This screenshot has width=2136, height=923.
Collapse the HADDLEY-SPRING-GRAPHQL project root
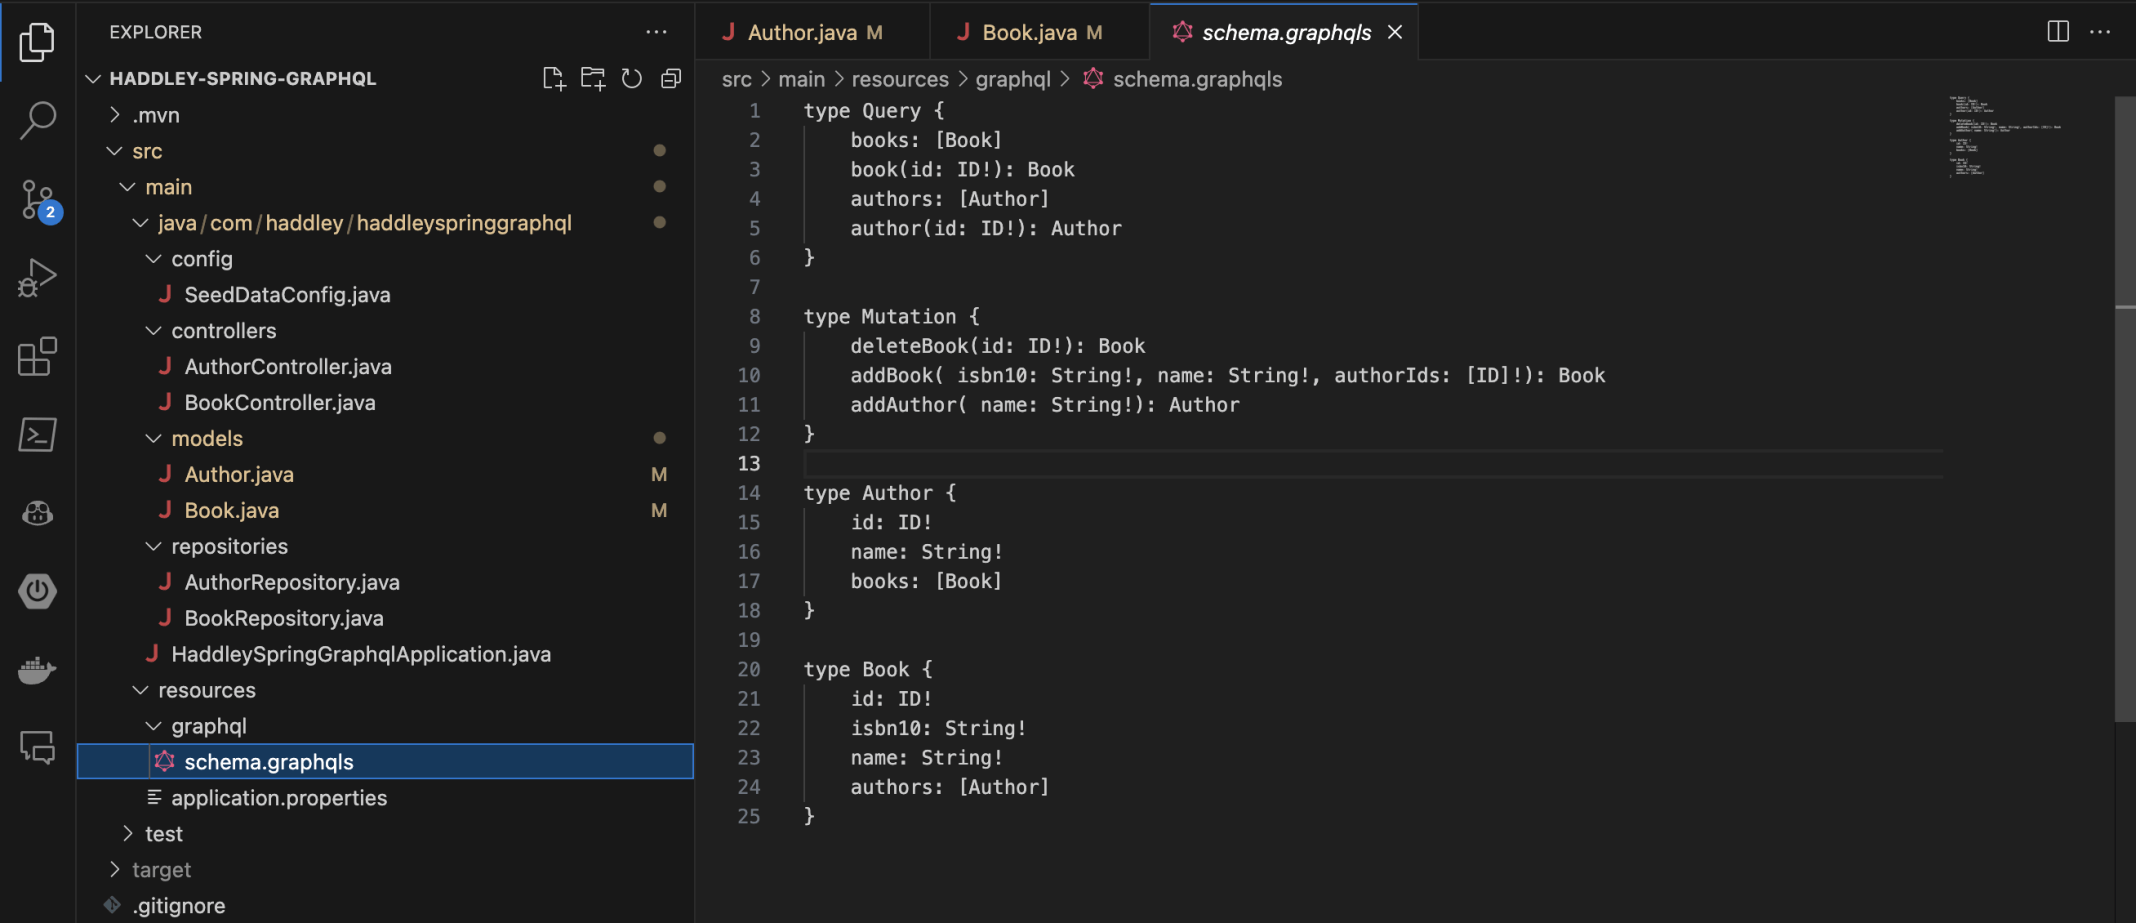click(242, 79)
